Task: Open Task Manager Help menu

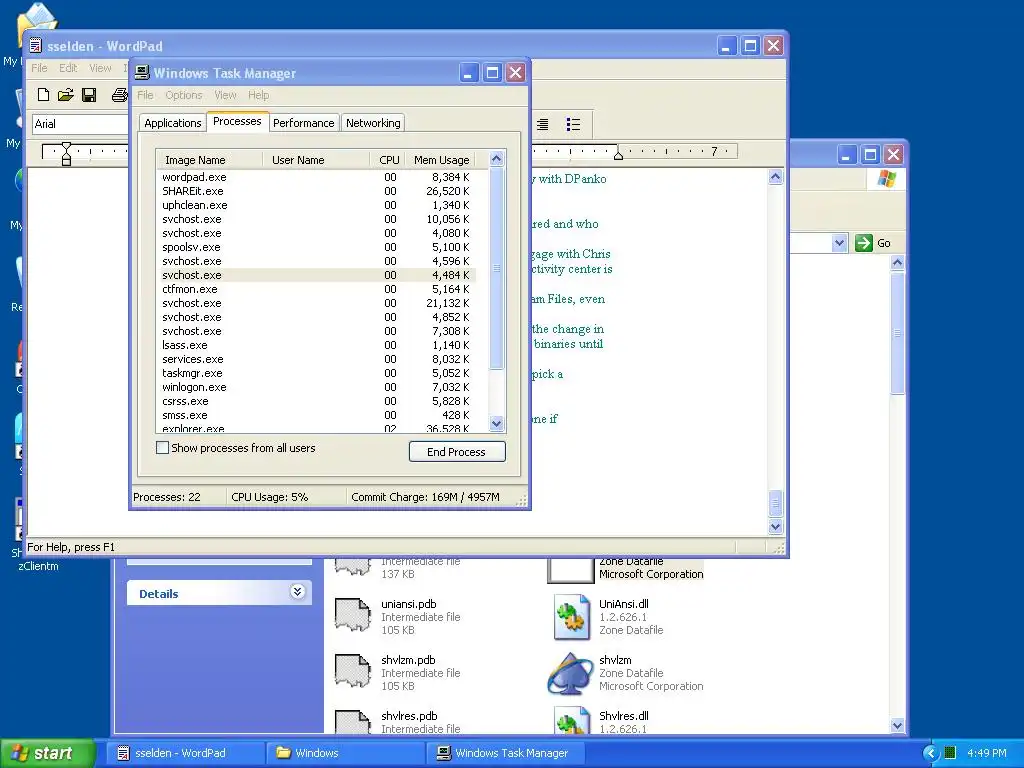Action: click(258, 95)
